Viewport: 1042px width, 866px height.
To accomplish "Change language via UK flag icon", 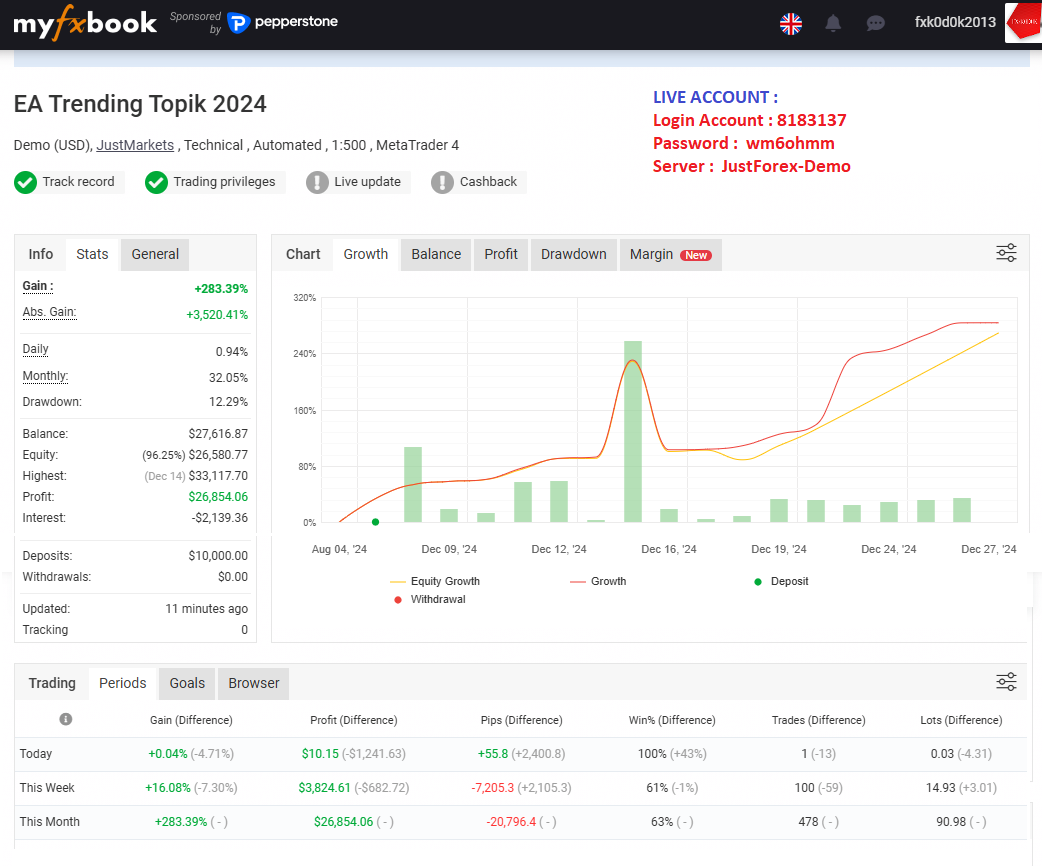I will [791, 23].
